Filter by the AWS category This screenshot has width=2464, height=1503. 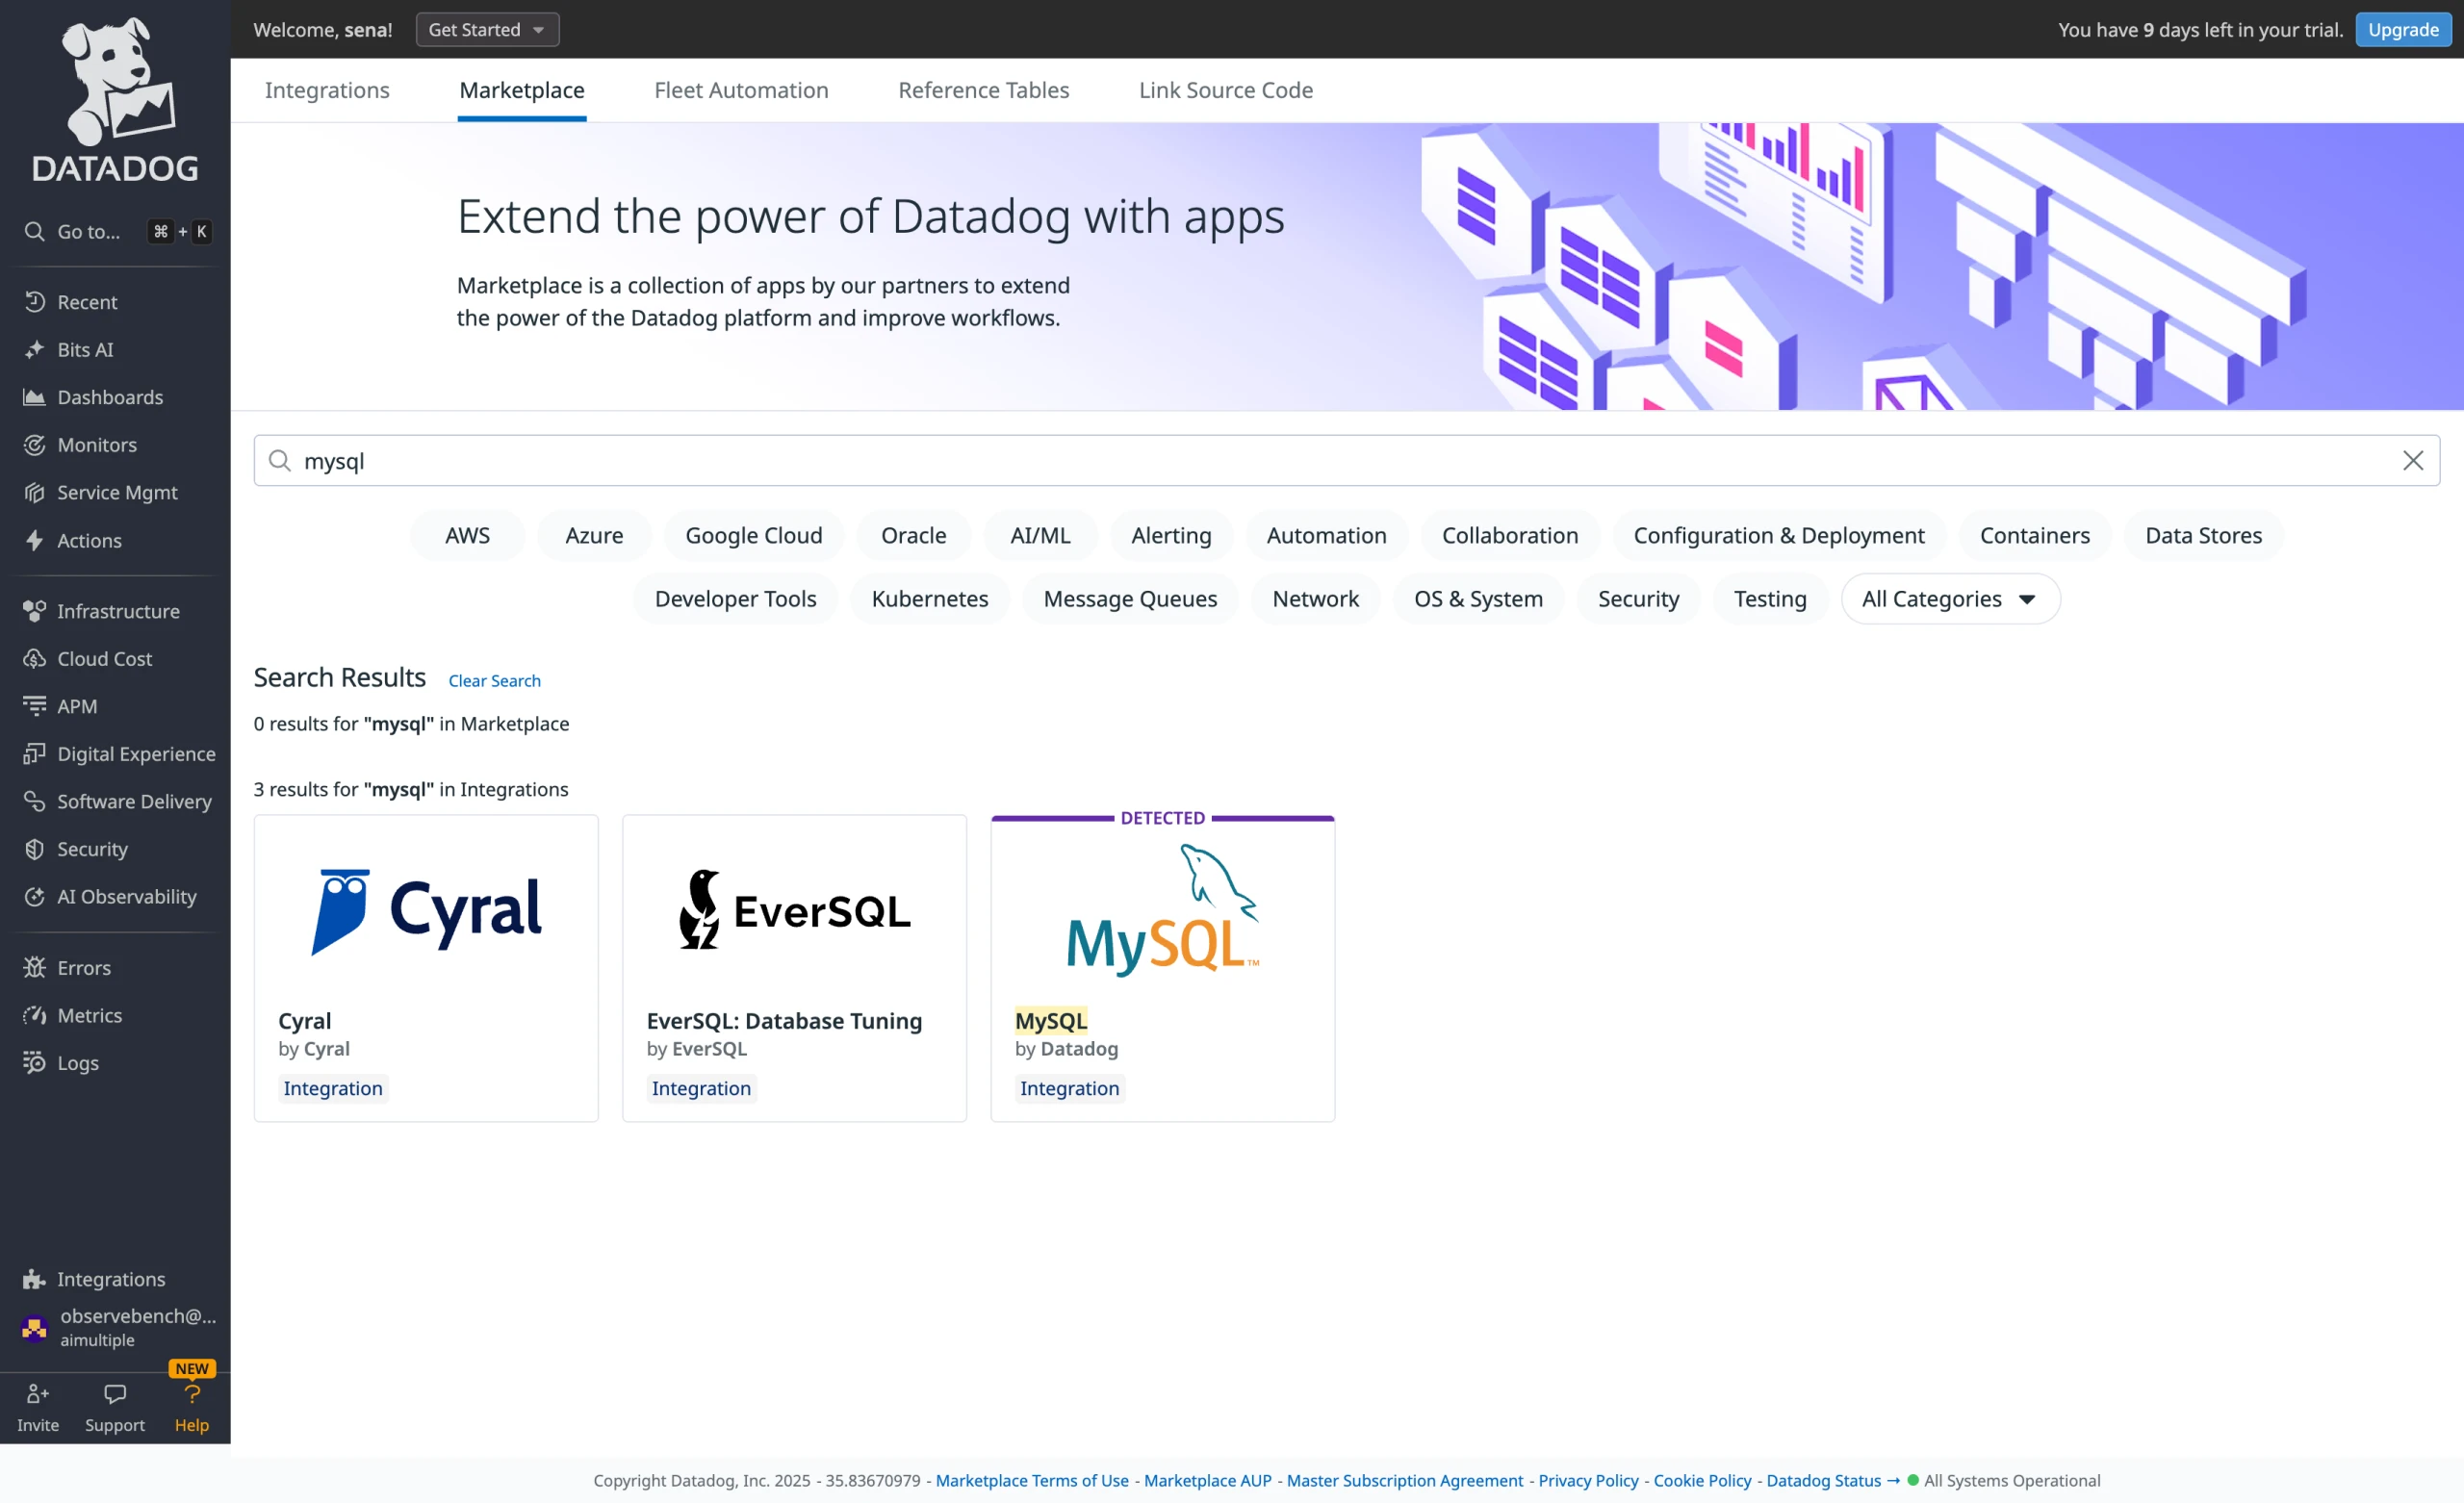(467, 535)
